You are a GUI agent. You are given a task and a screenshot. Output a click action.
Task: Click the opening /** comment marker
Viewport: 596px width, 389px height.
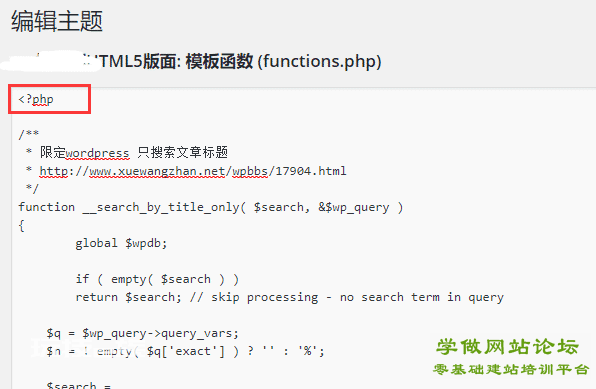(x=29, y=134)
